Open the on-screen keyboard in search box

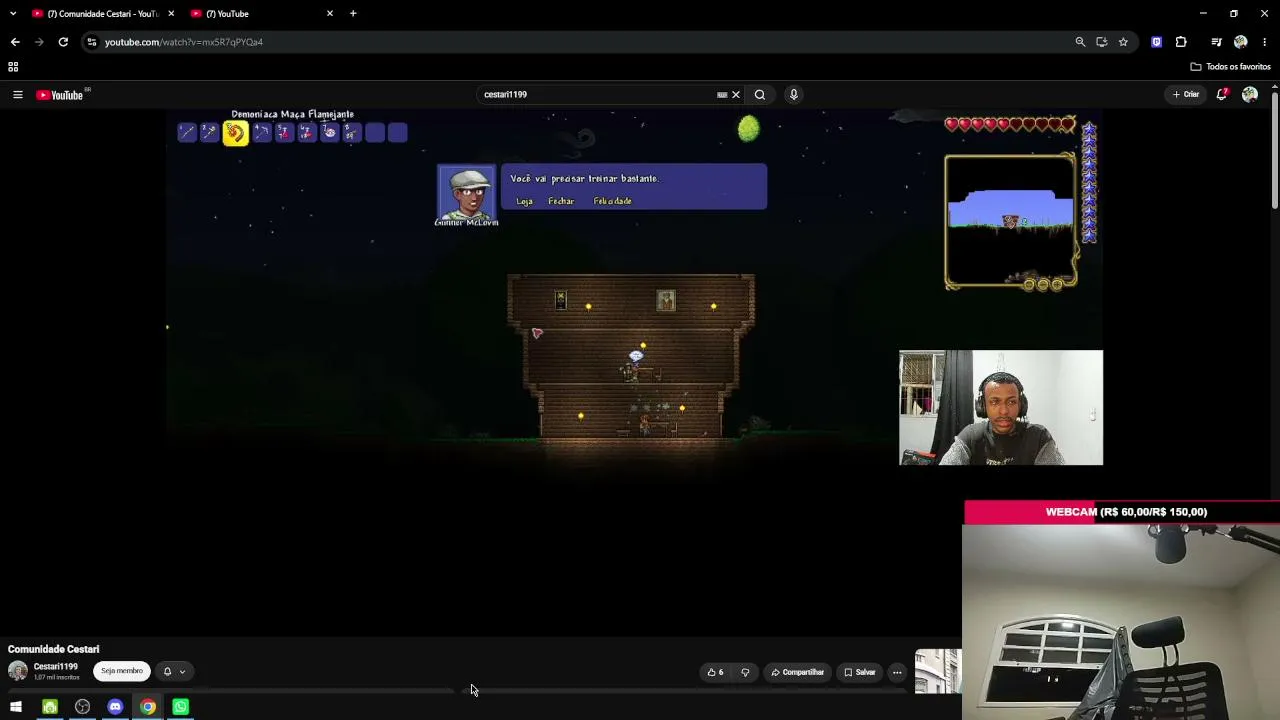pyautogui.click(x=722, y=95)
